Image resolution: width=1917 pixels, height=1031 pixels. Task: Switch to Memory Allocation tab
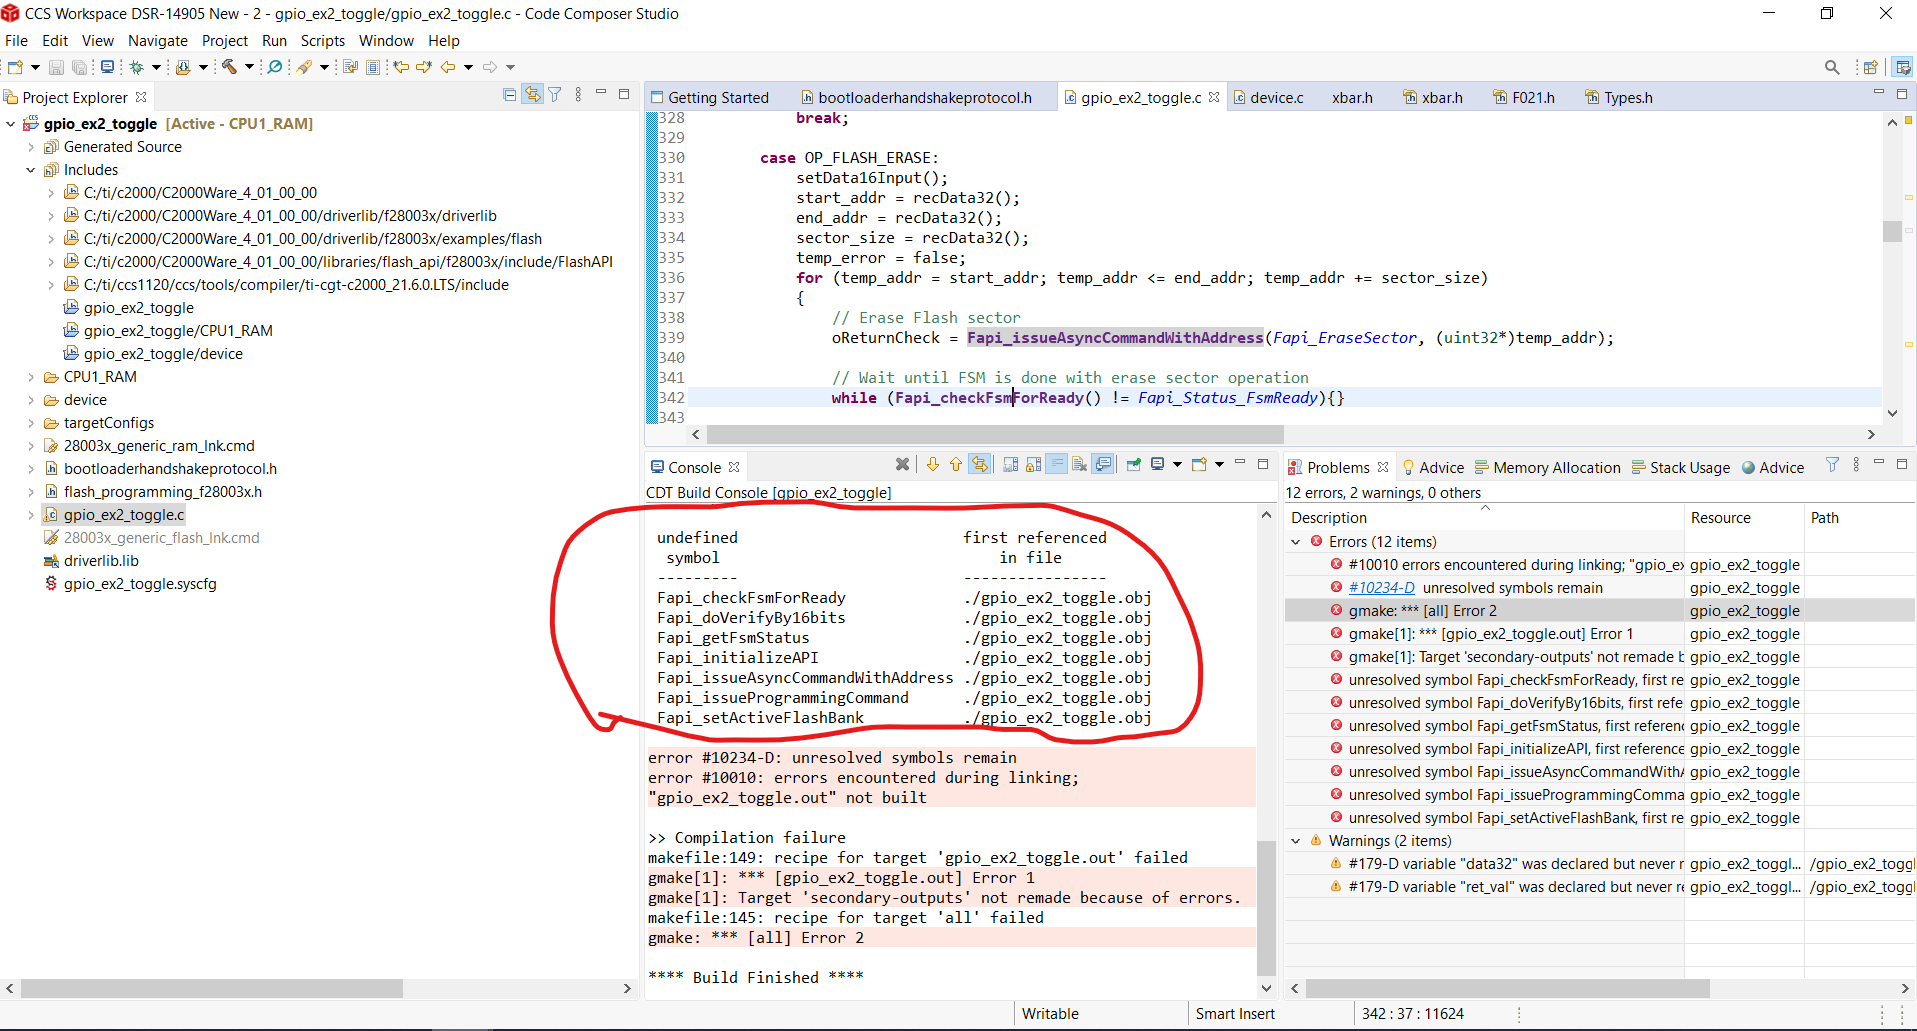[x=1547, y=467]
